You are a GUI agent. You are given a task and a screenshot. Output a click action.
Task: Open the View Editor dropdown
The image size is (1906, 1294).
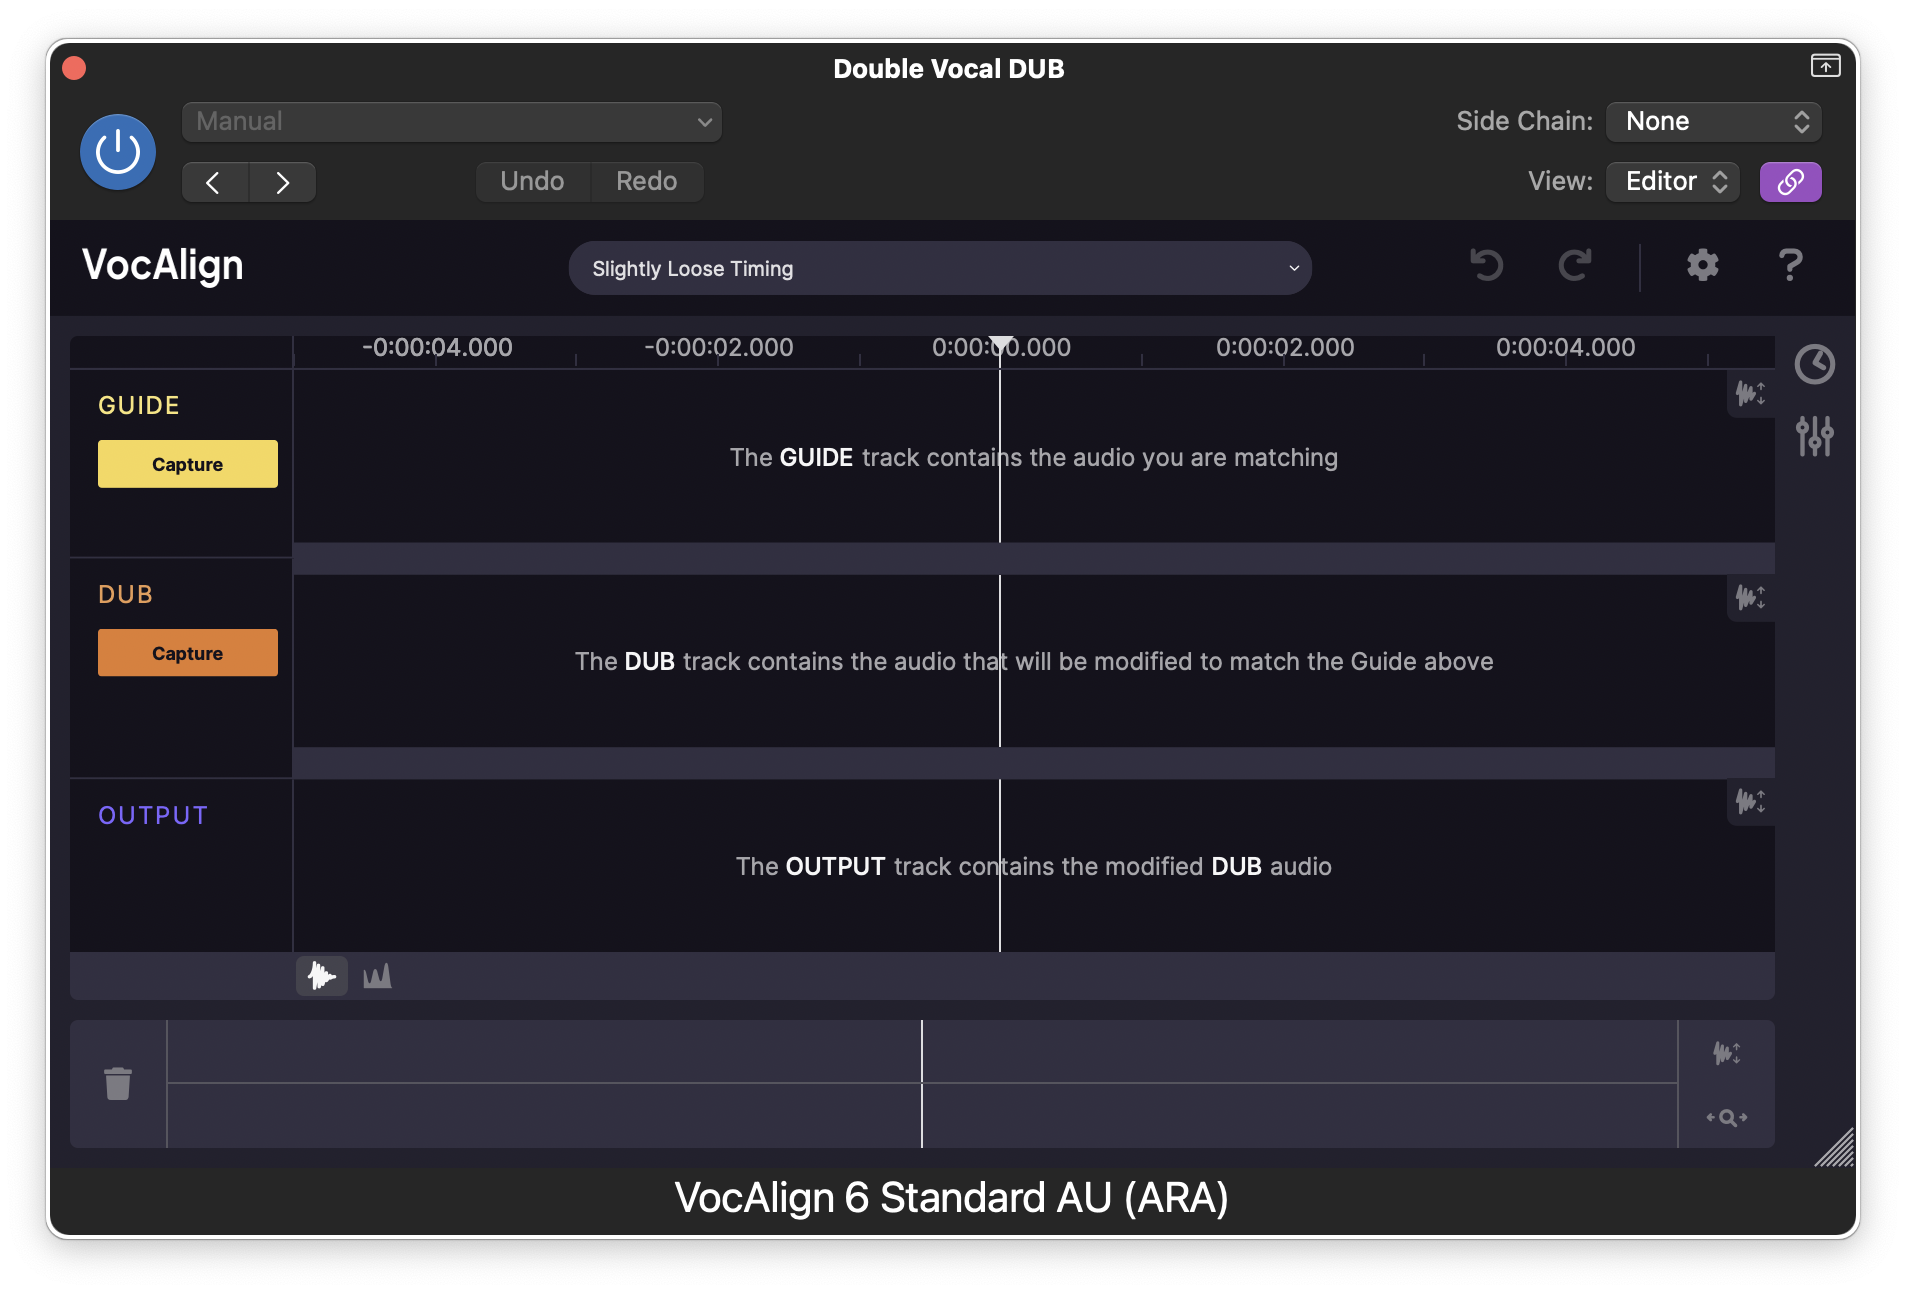click(1673, 182)
